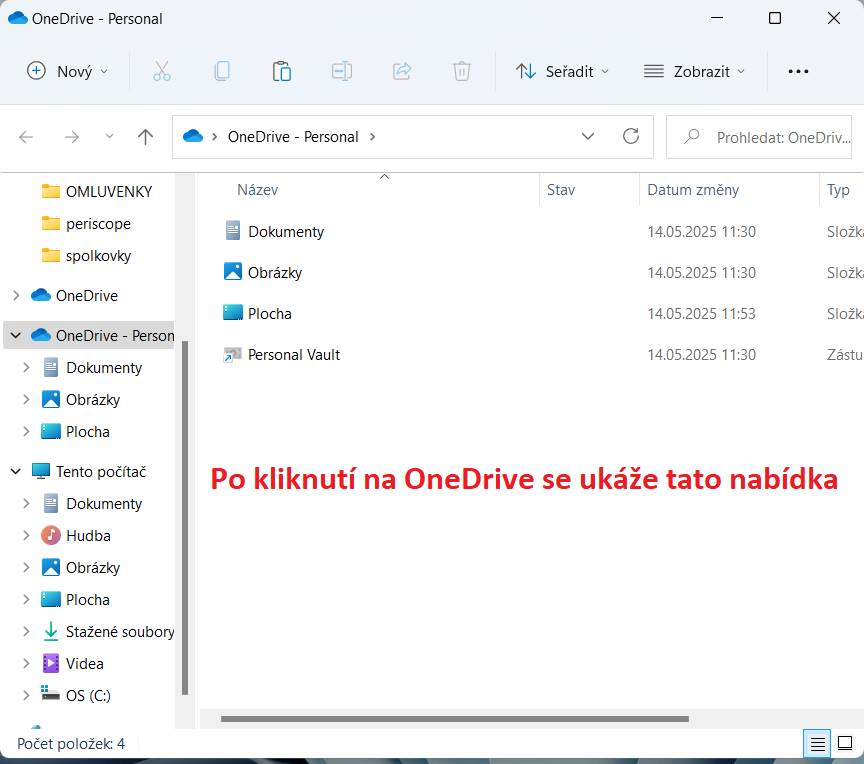The width and height of the screenshot is (864, 764).
Task: Expand Hudba folder in sidebar
Action: (26, 535)
